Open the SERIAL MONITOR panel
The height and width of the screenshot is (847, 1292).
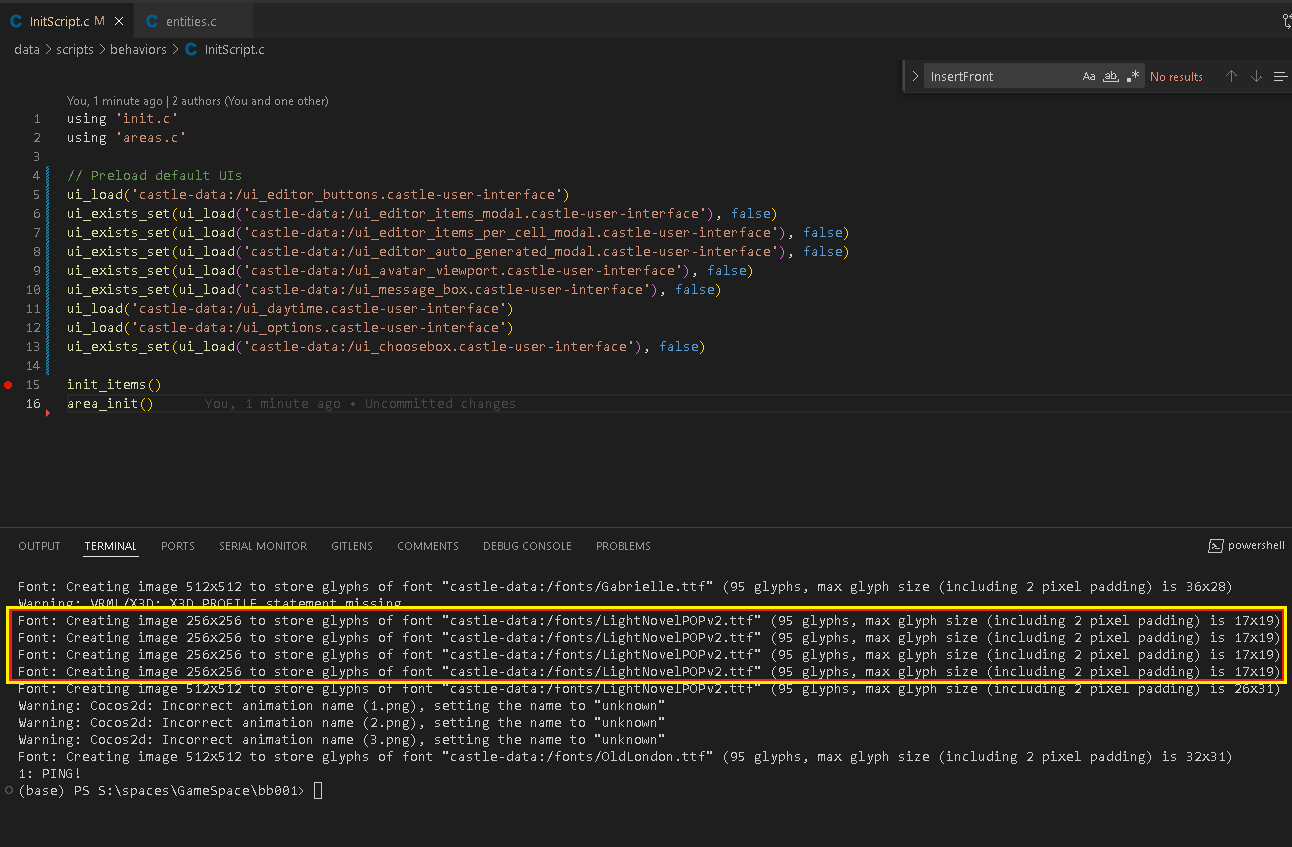point(263,546)
